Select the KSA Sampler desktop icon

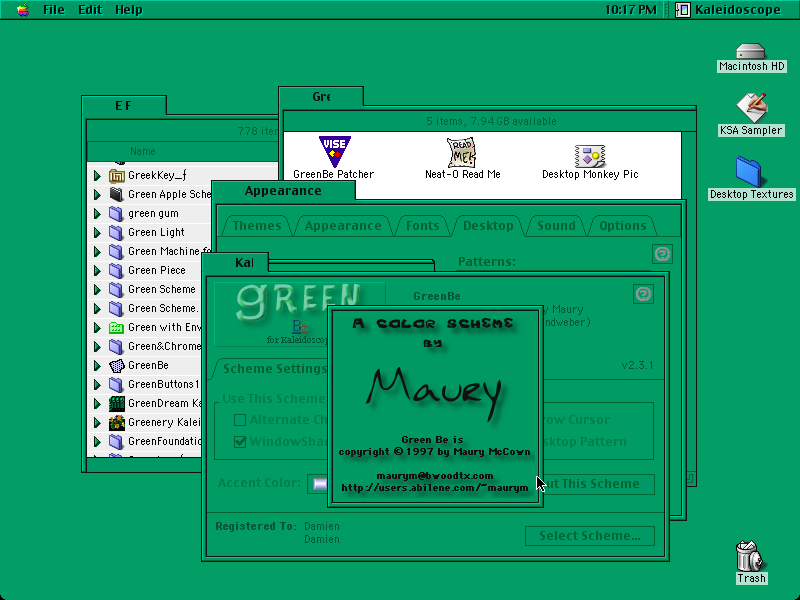[x=751, y=108]
